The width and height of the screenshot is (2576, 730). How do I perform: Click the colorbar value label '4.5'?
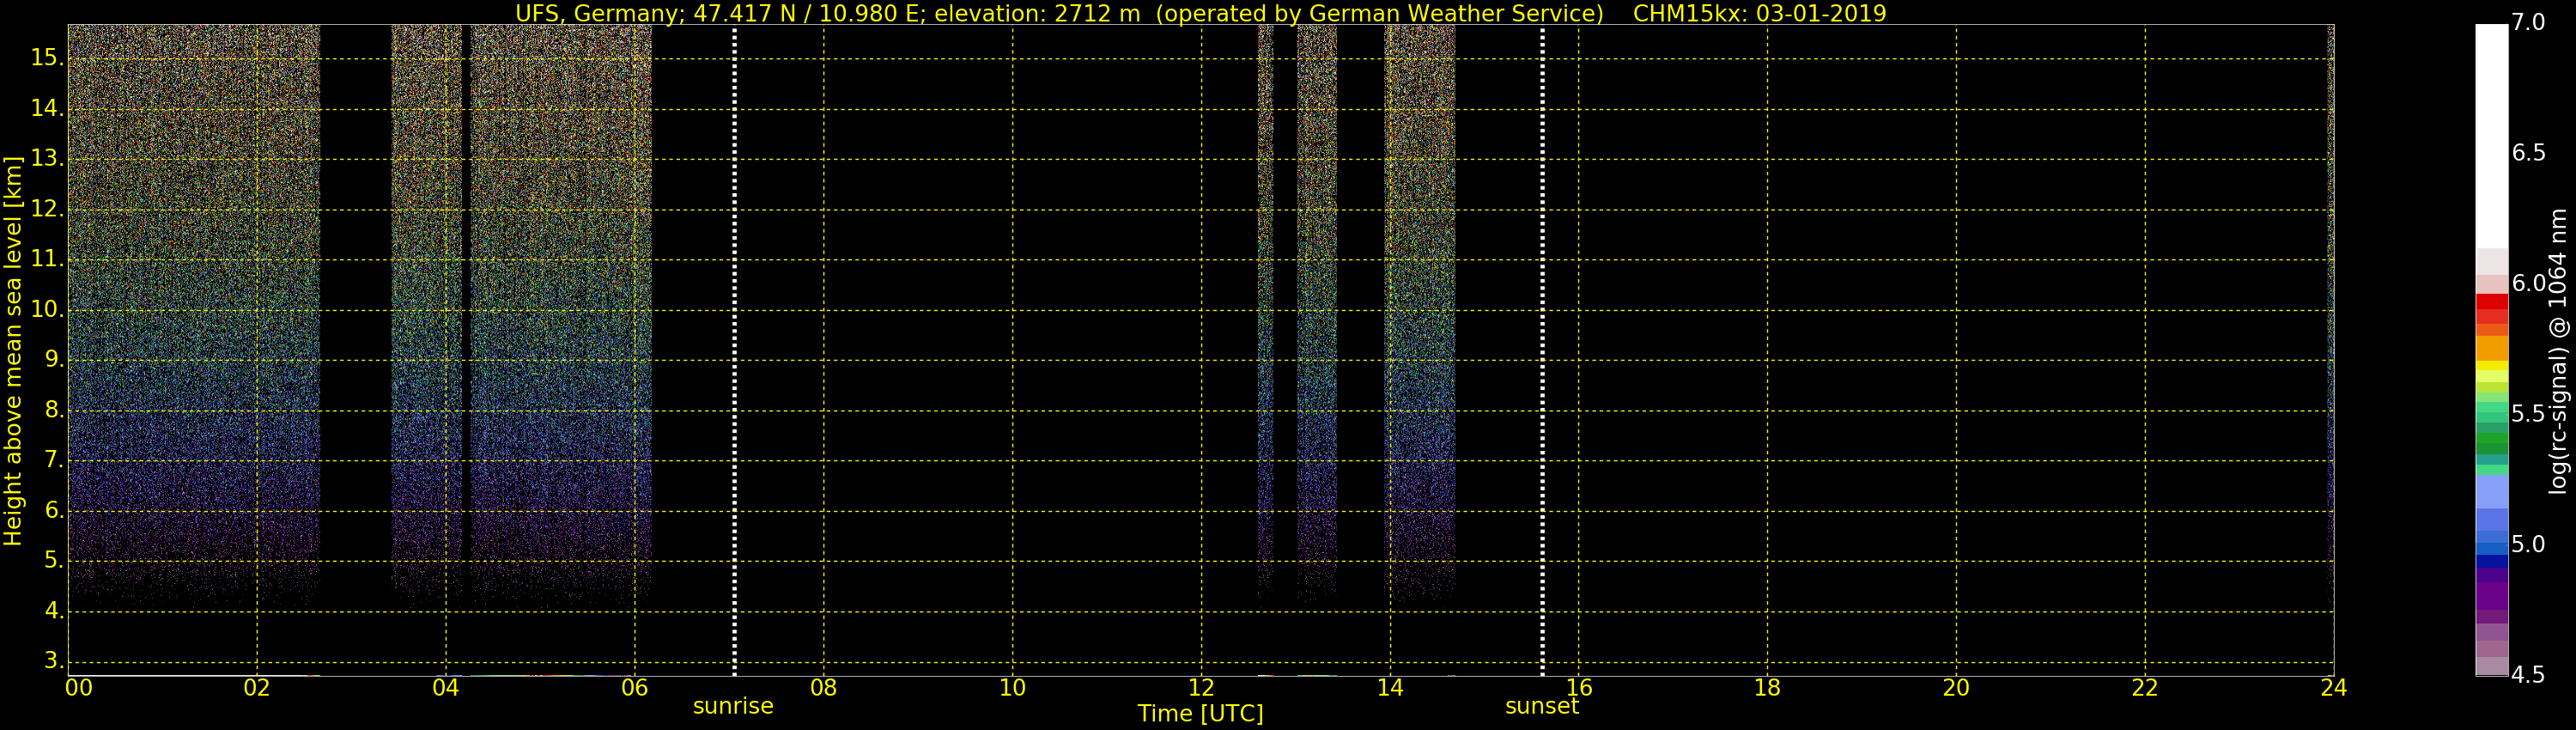pyautogui.click(x=2529, y=675)
